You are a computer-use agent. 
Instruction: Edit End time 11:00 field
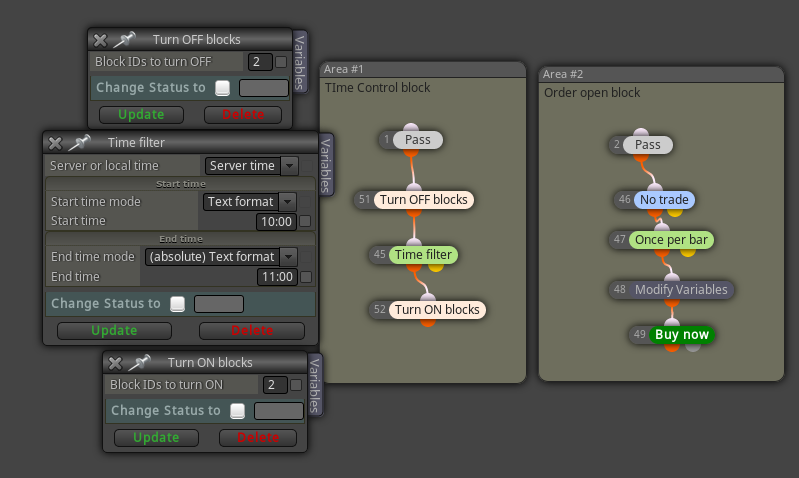click(277, 277)
